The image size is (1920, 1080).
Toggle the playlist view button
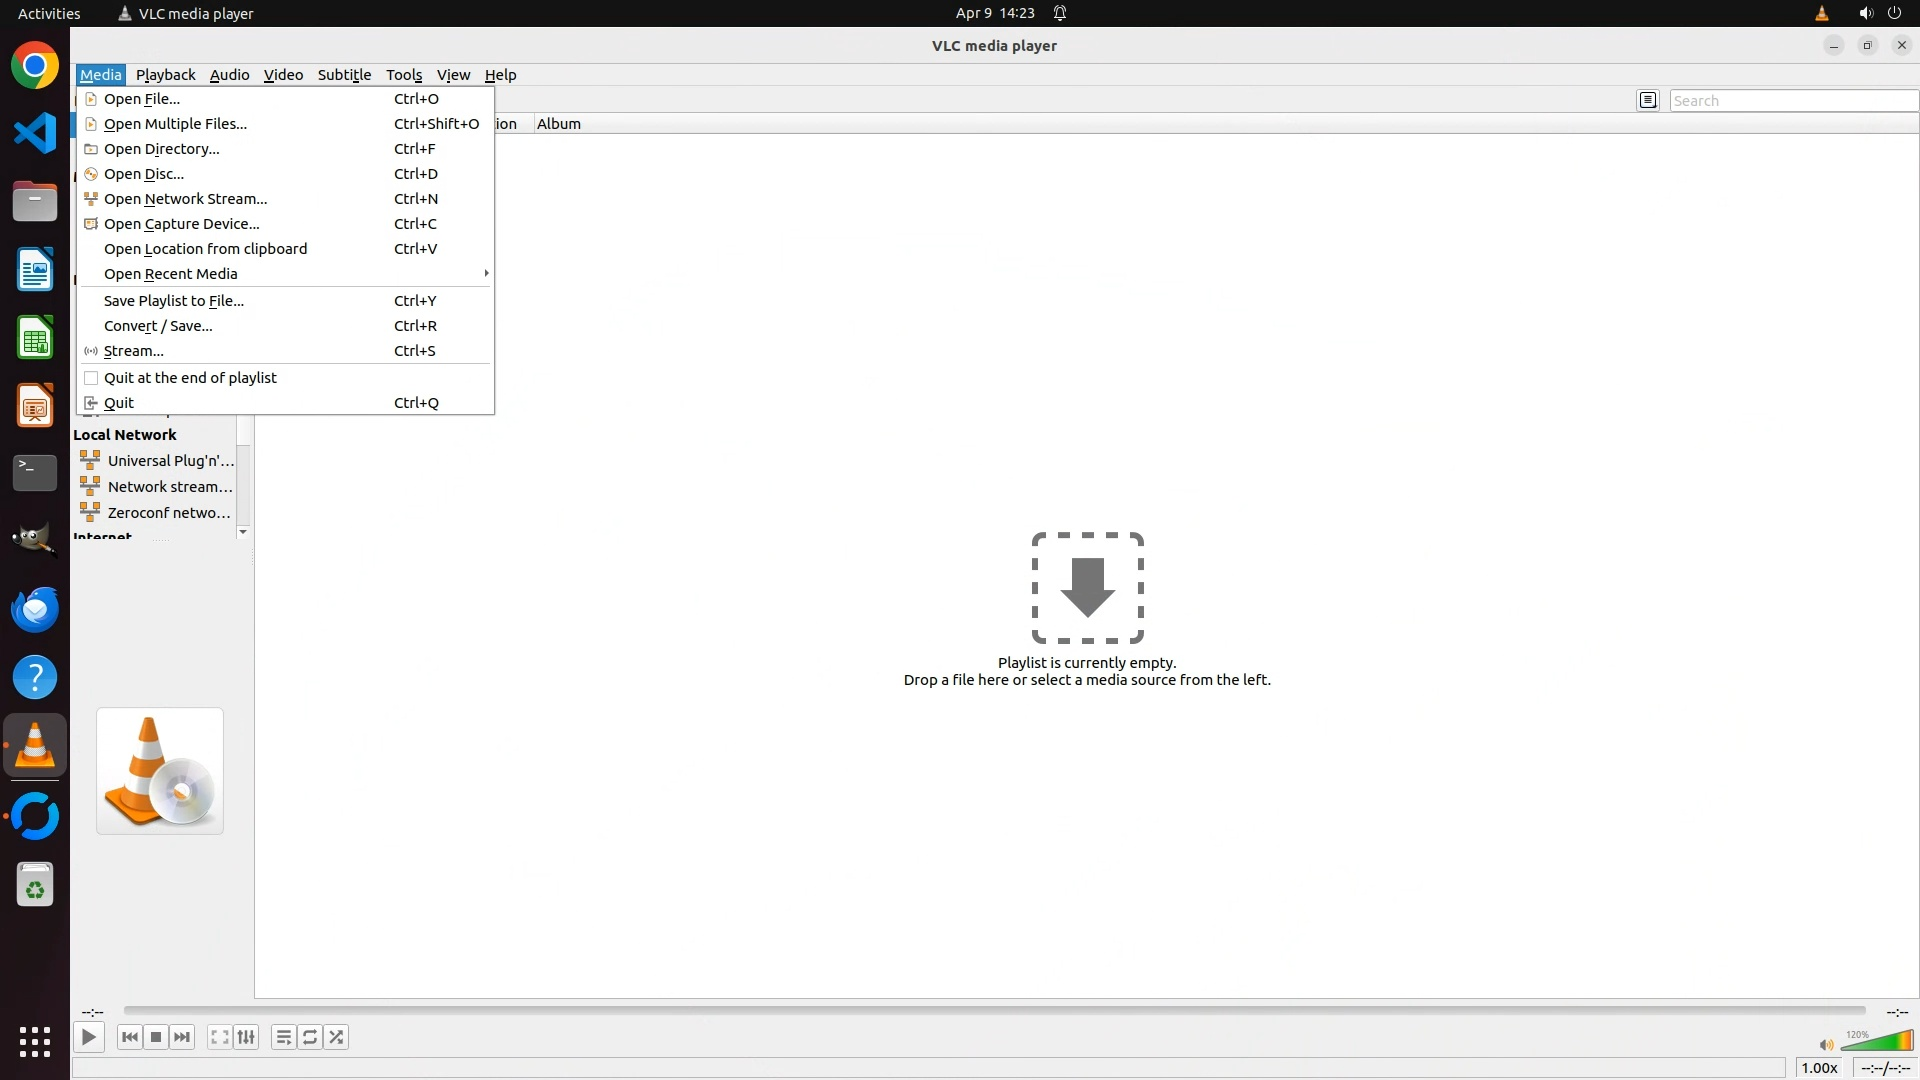tap(284, 1037)
